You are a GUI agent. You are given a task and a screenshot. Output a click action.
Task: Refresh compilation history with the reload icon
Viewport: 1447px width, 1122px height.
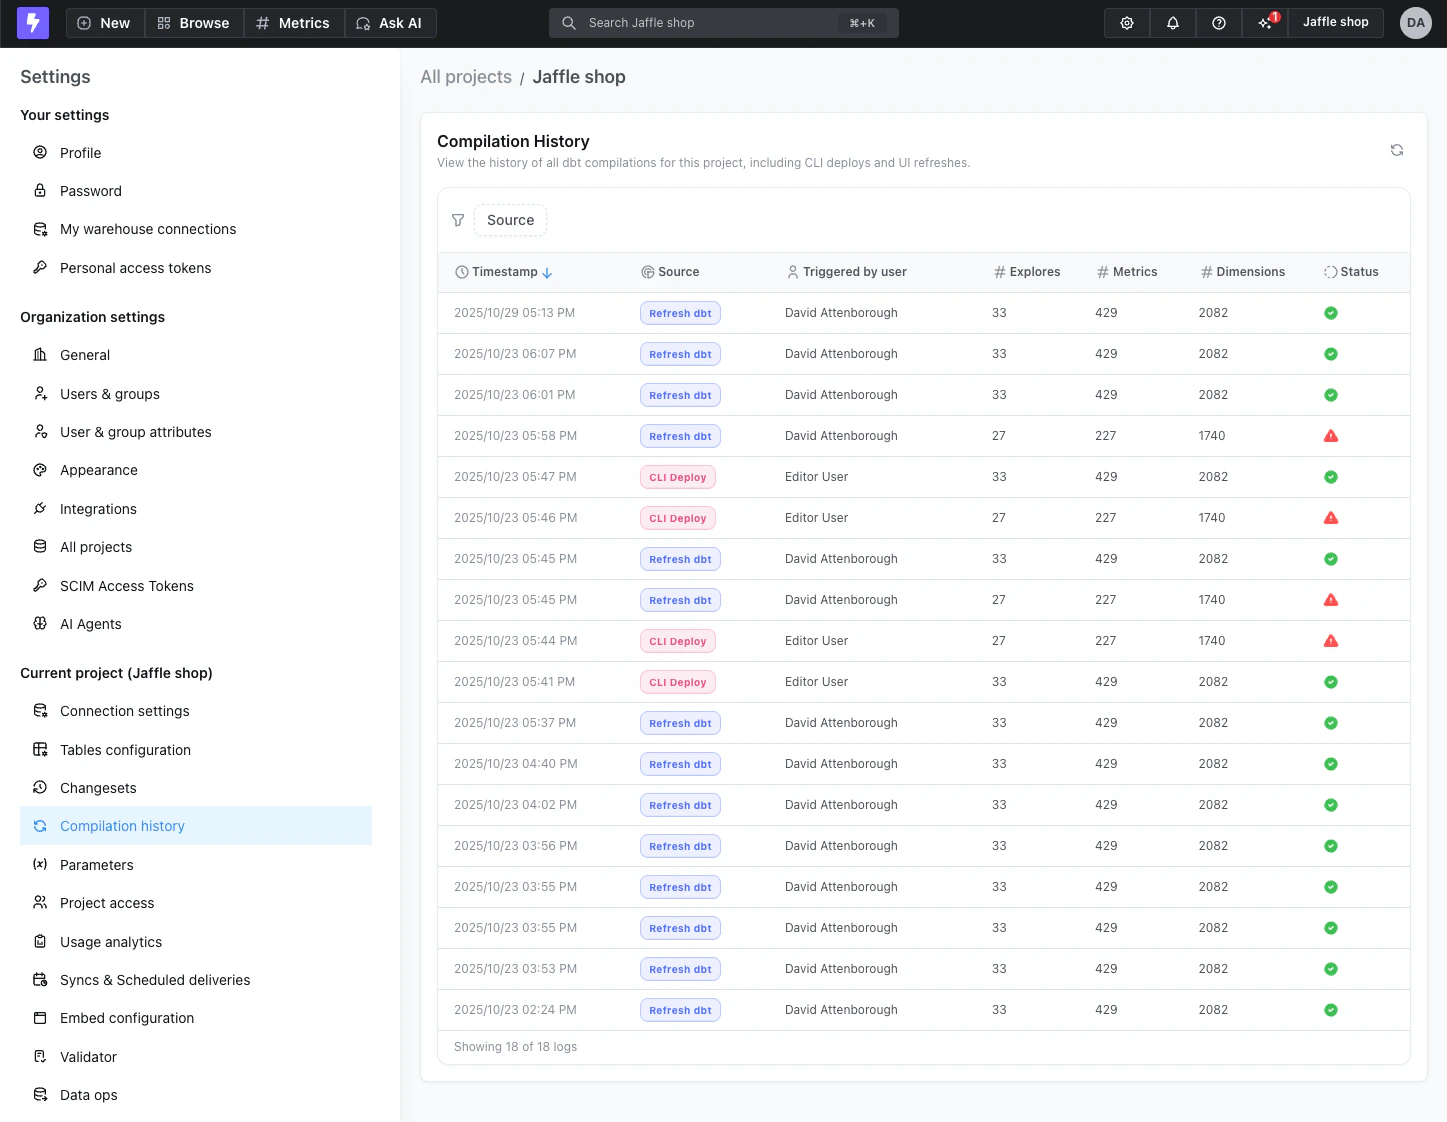click(1397, 150)
